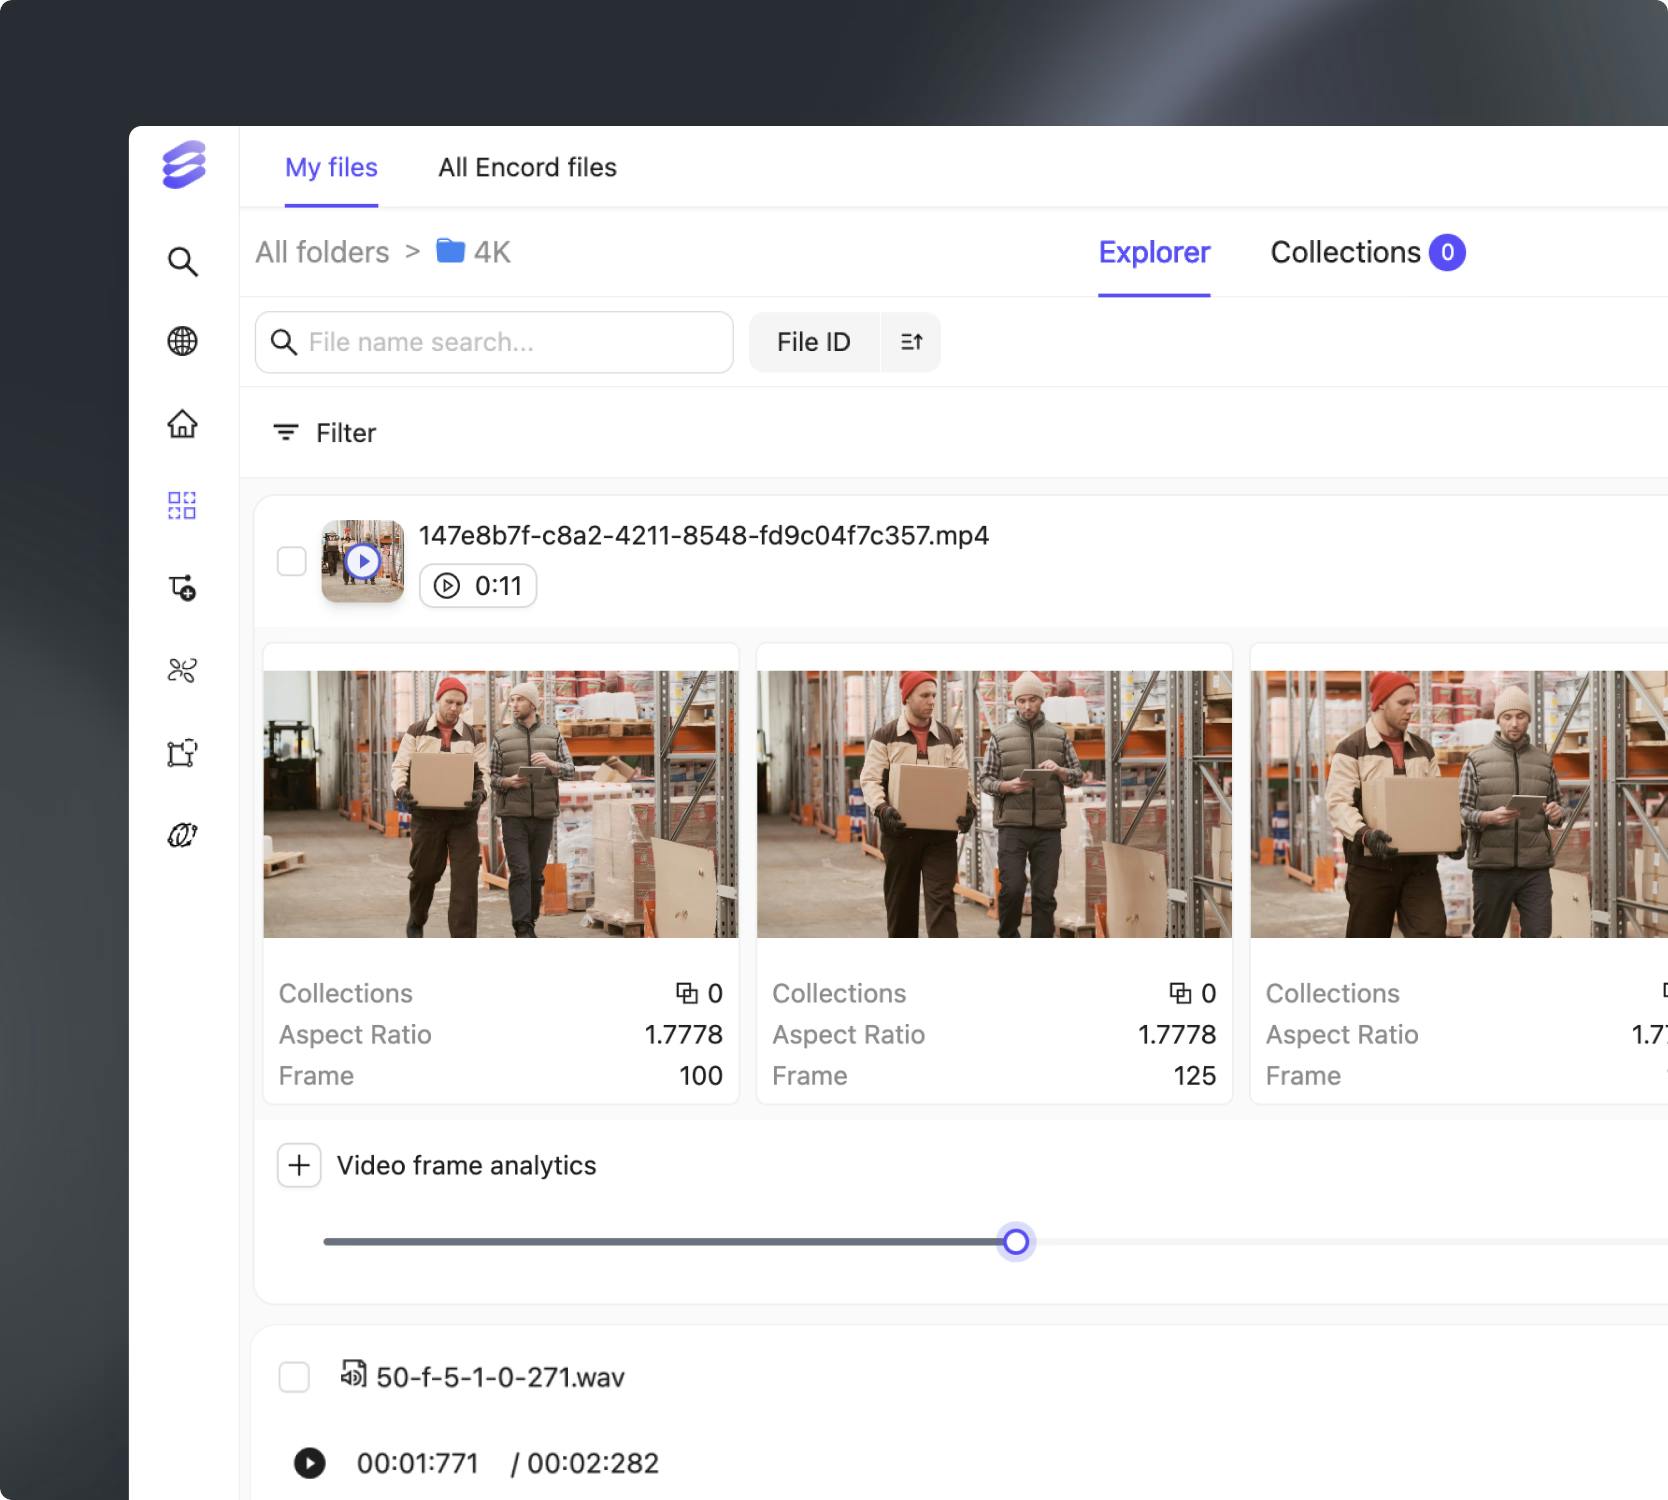Click the blue 4K folder icon
Image resolution: width=1668 pixels, height=1500 pixels.
coord(451,251)
